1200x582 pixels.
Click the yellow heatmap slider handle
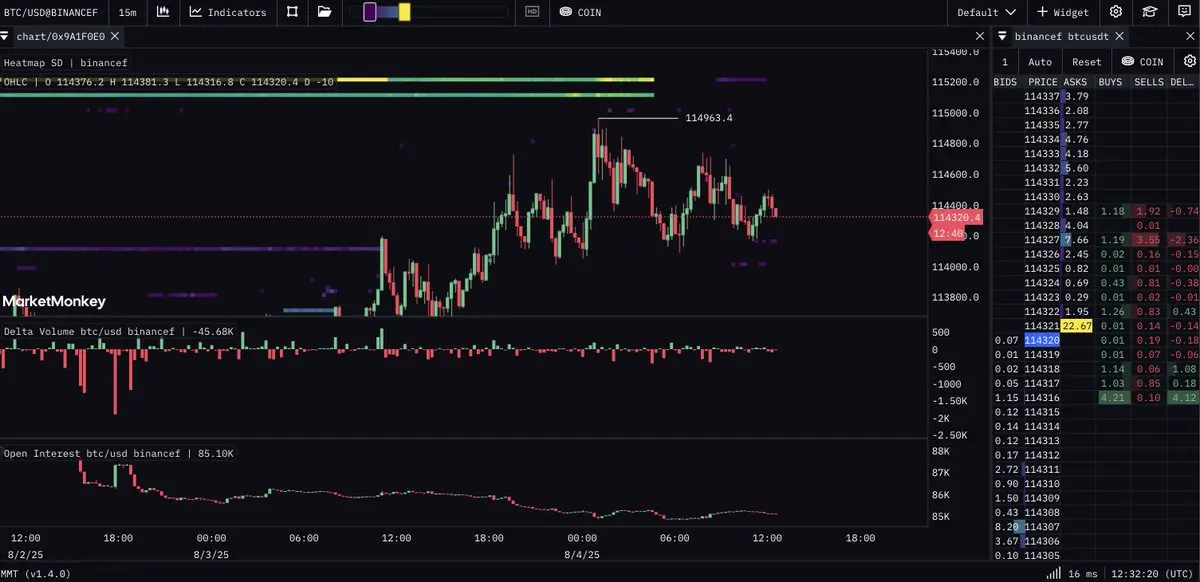[404, 12]
